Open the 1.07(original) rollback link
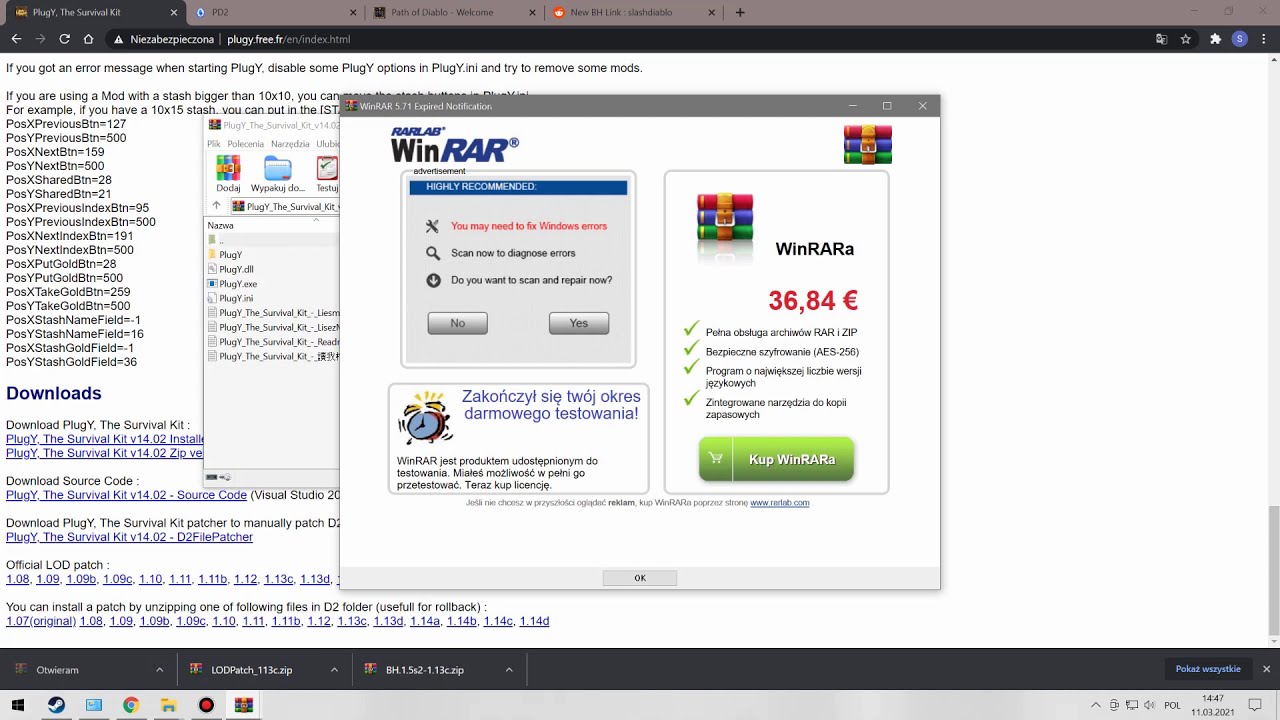The width and height of the screenshot is (1280, 720). pyautogui.click(x=41, y=621)
